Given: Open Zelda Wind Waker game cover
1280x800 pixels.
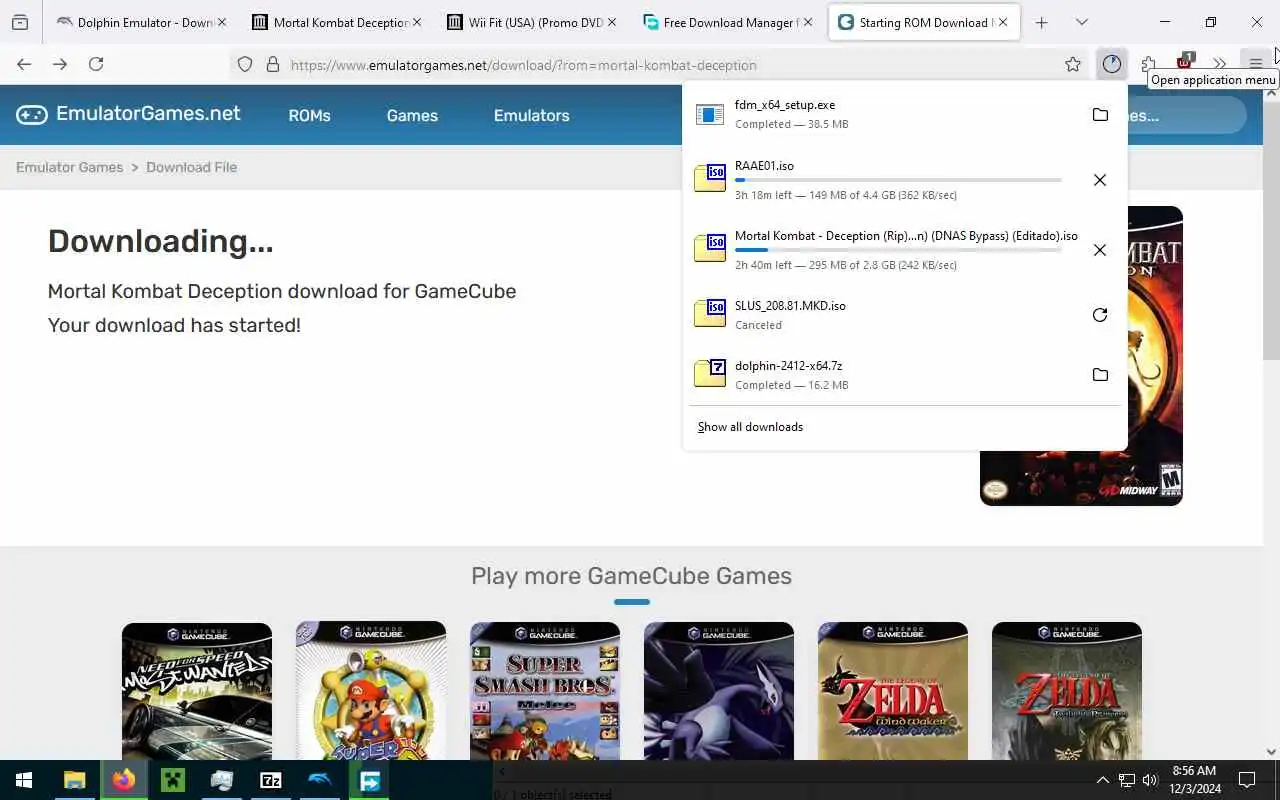Looking at the screenshot, I should click(893, 691).
